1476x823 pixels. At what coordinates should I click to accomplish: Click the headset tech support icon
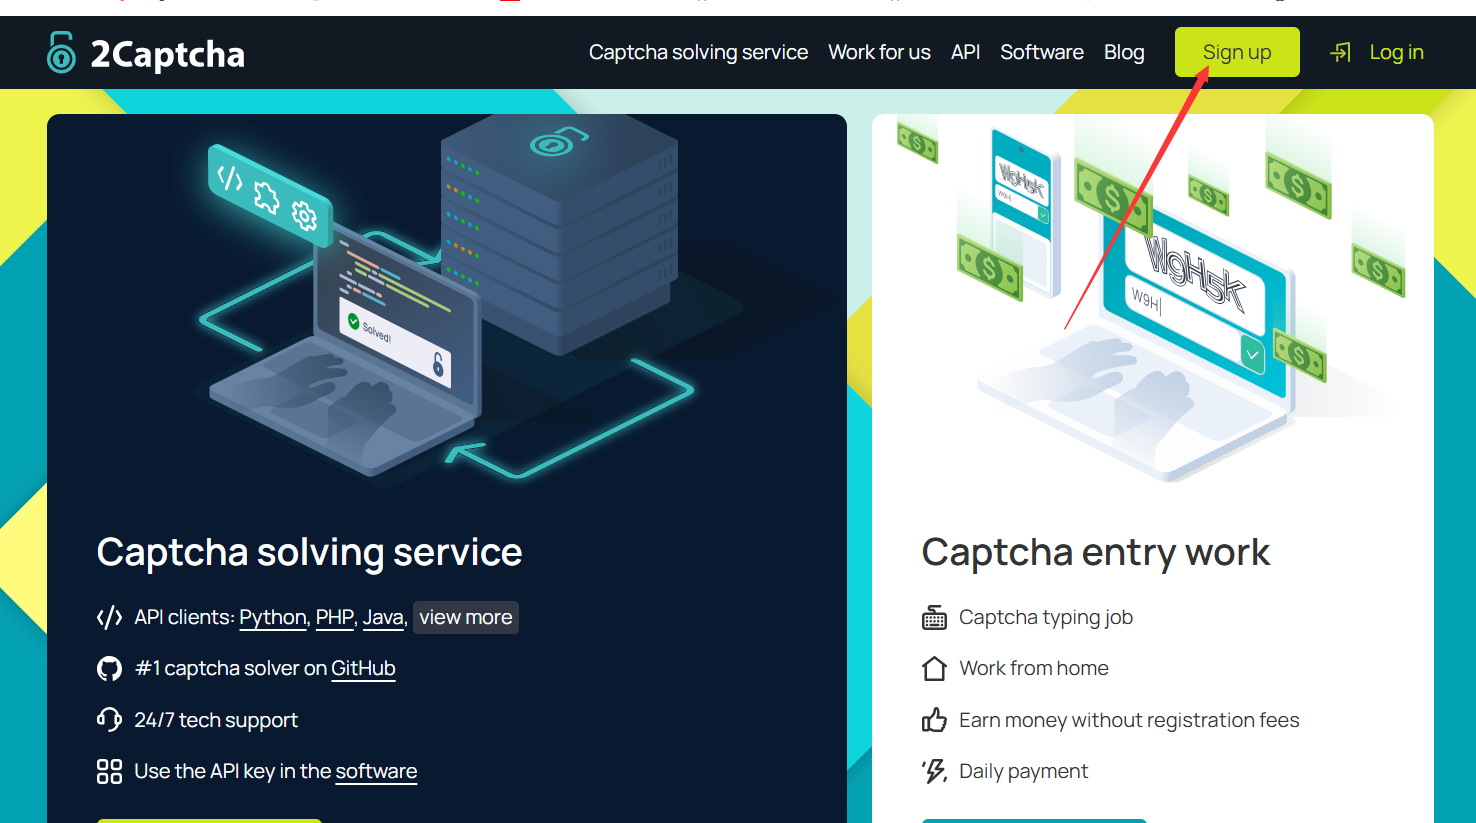(x=109, y=720)
